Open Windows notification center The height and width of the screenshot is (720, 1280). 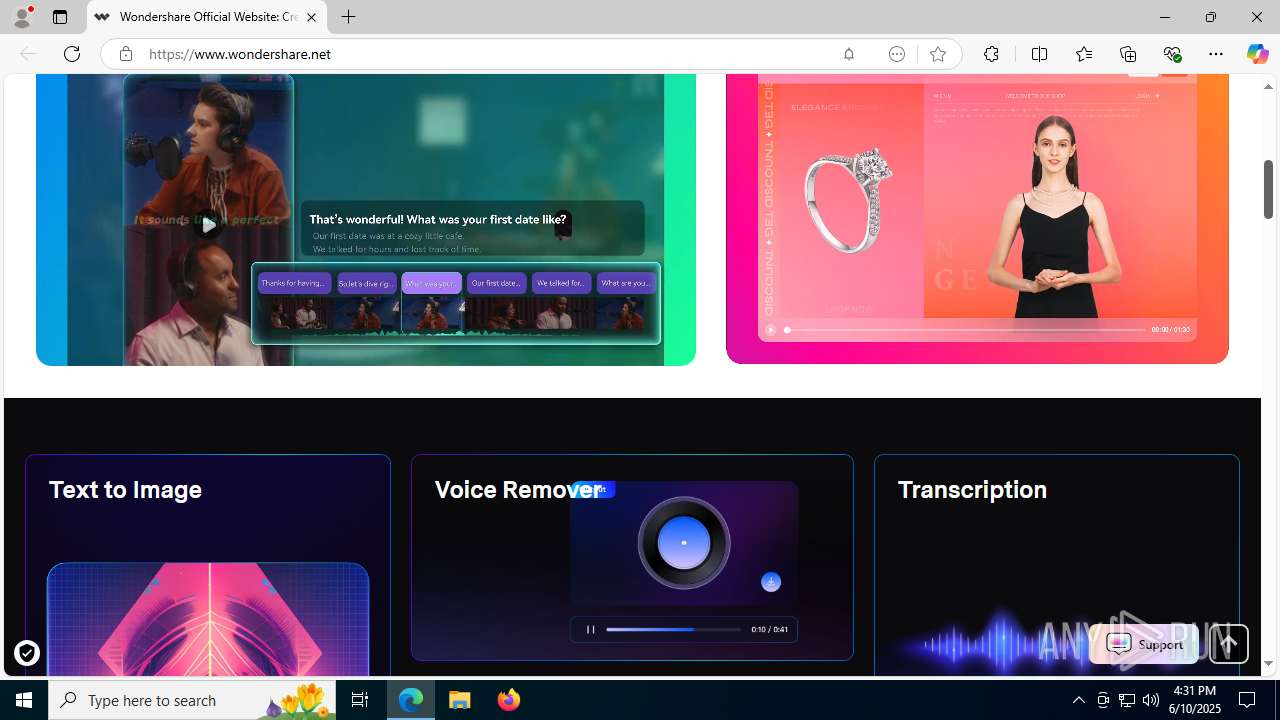coord(1248,700)
